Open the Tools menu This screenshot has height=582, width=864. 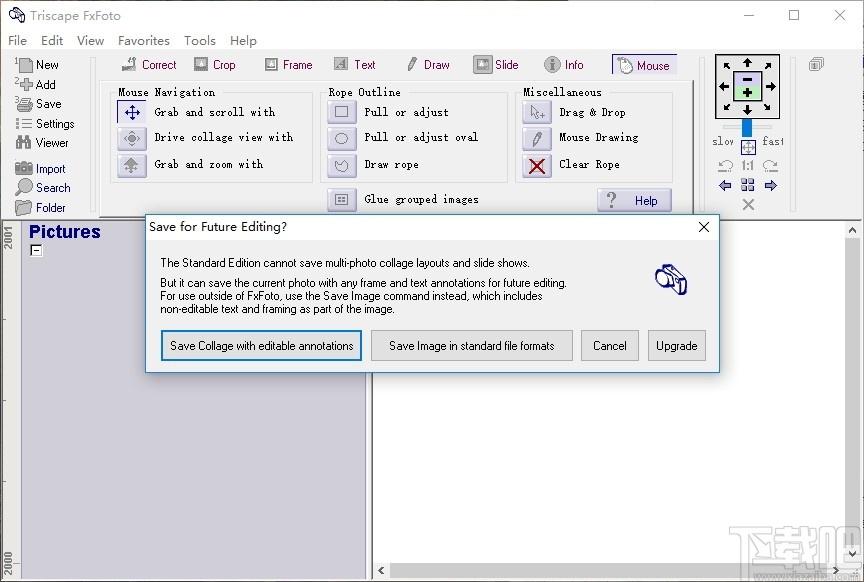(199, 40)
